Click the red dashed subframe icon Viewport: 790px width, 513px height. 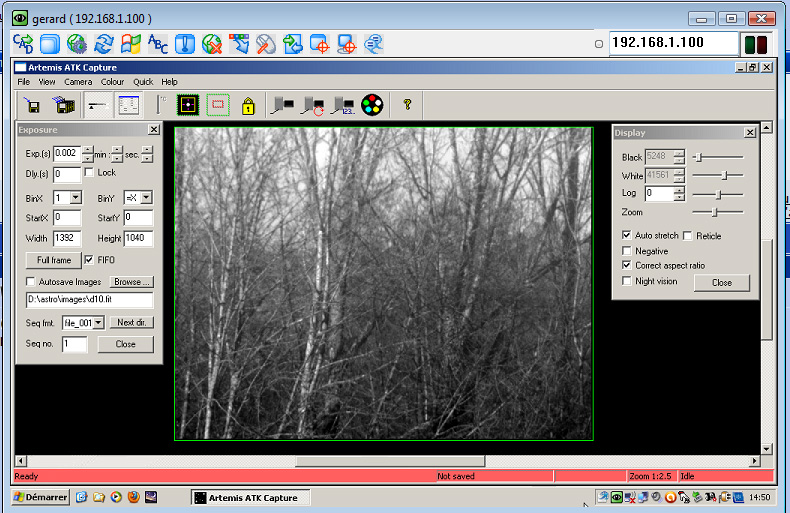218,105
